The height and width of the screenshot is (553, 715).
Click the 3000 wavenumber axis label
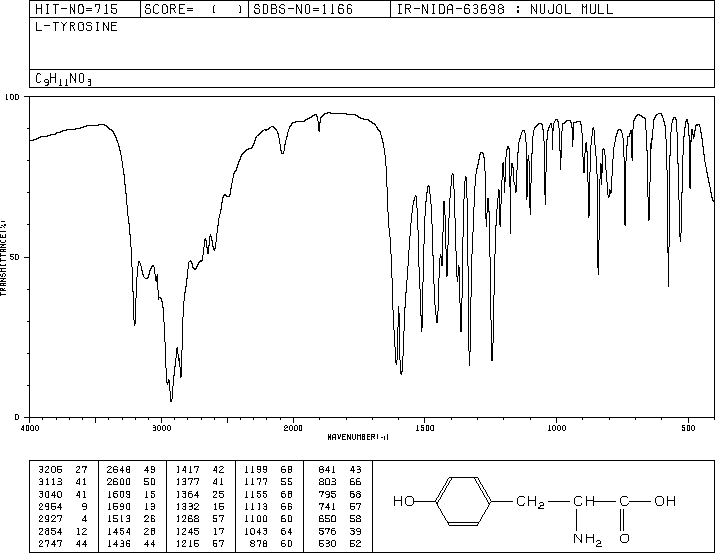(161, 428)
